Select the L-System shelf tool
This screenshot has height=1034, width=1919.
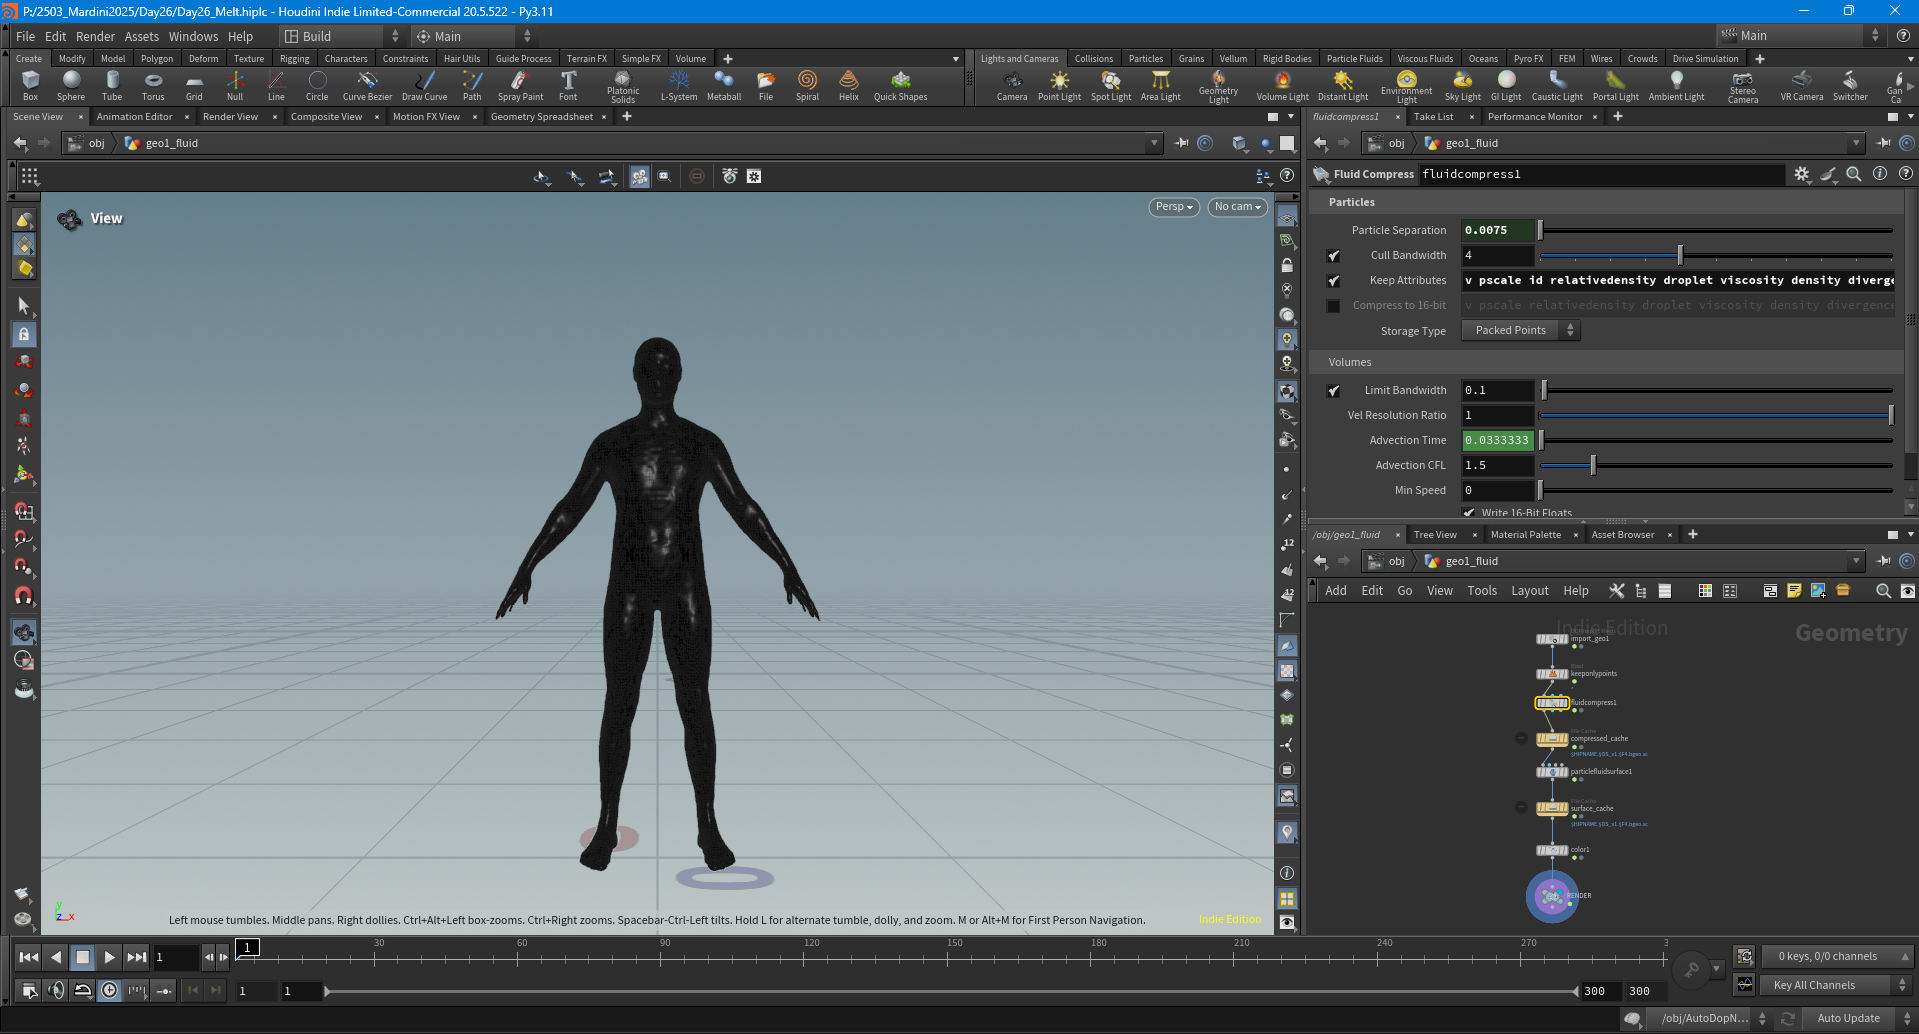tap(679, 85)
